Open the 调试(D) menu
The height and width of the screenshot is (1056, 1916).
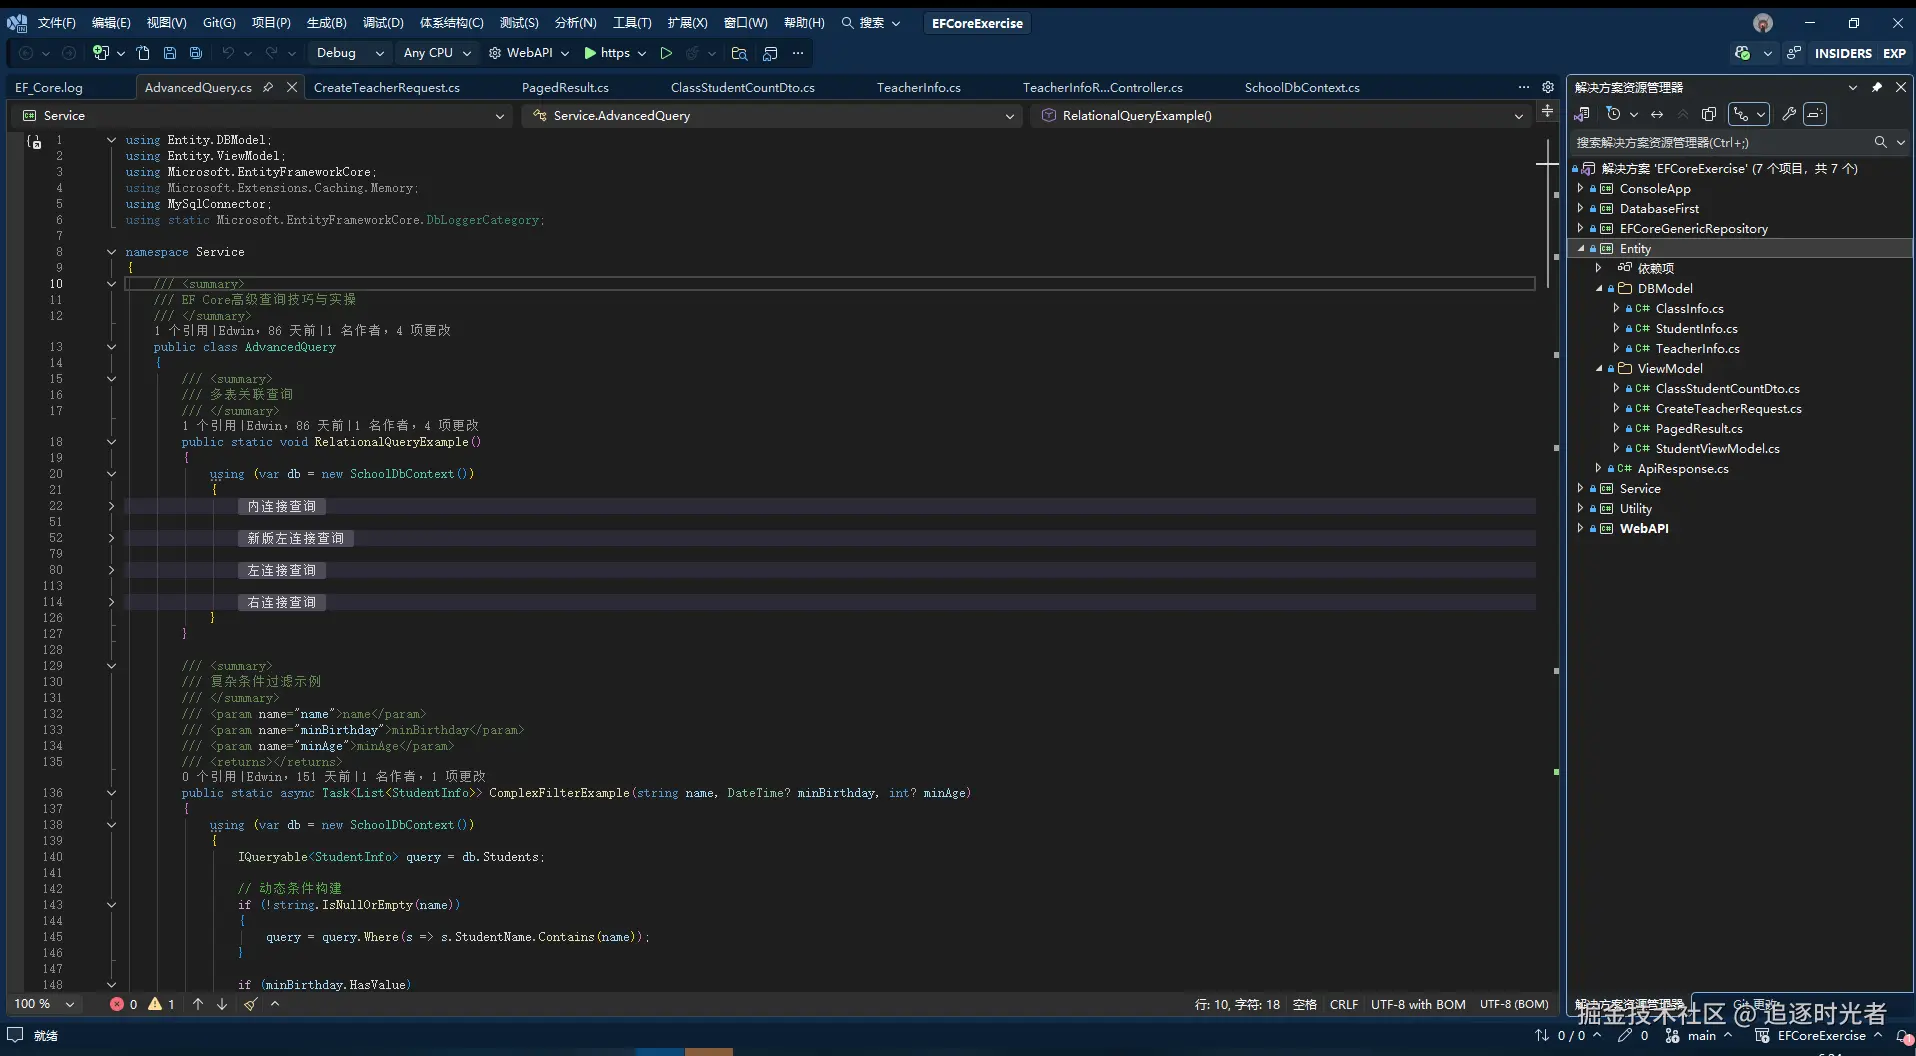coord(383,23)
